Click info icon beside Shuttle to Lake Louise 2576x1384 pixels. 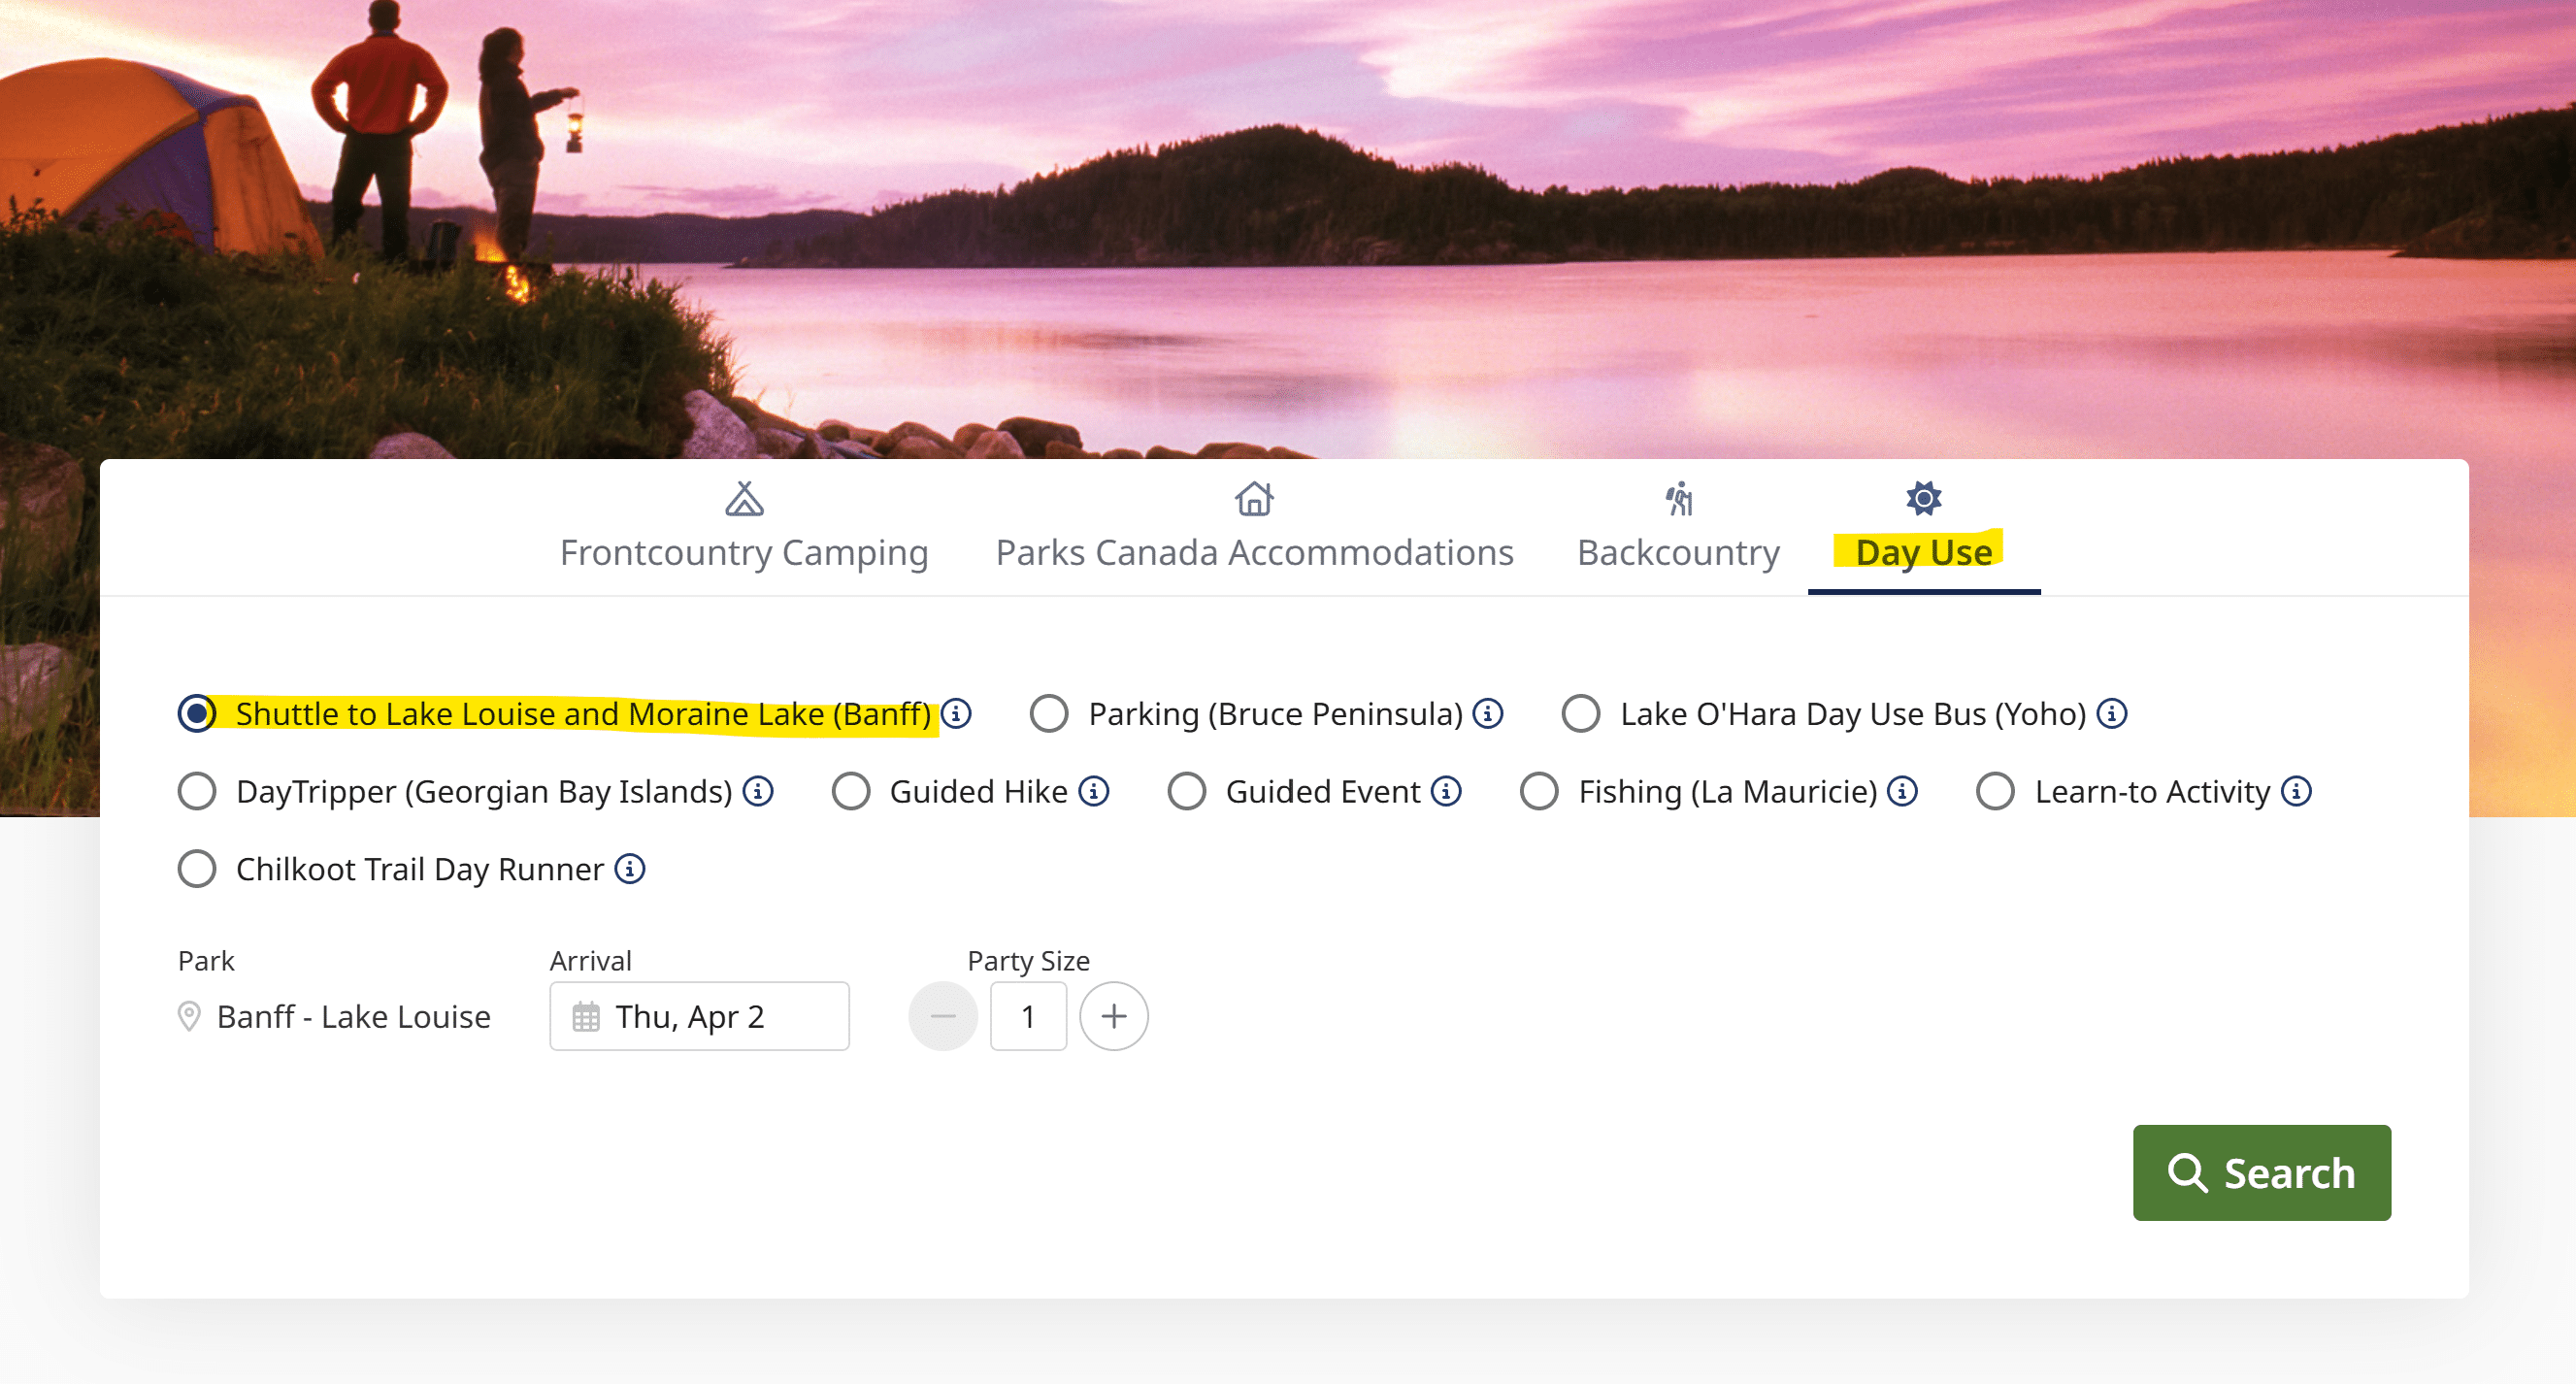pos(956,714)
